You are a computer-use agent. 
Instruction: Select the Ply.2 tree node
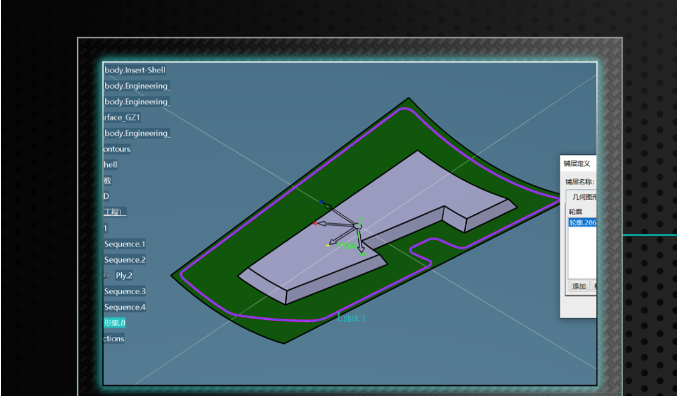pyautogui.click(x=124, y=276)
